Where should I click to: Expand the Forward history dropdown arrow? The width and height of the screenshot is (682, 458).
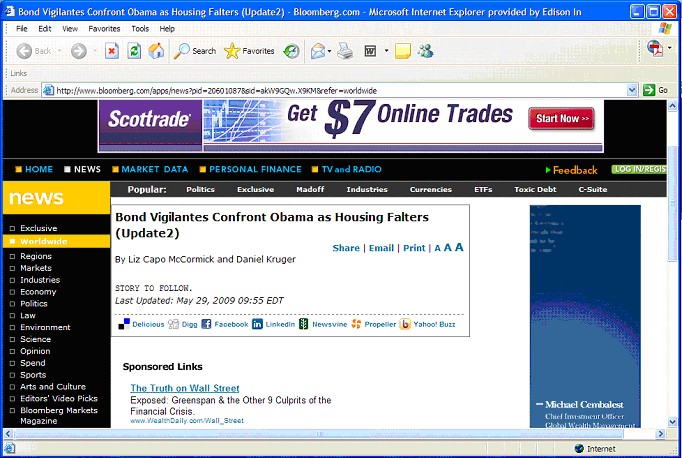point(95,51)
